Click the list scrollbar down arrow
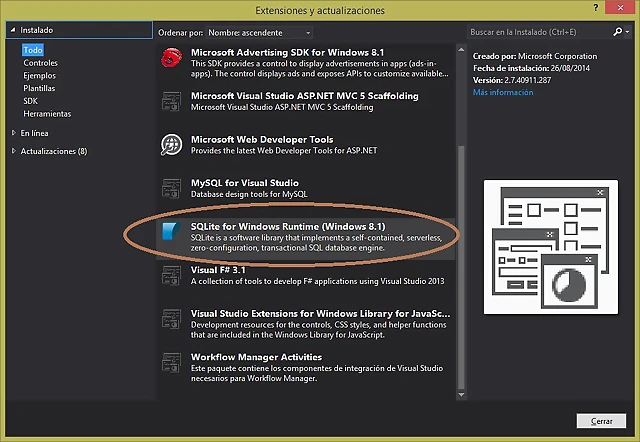The image size is (640, 442). click(461, 395)
